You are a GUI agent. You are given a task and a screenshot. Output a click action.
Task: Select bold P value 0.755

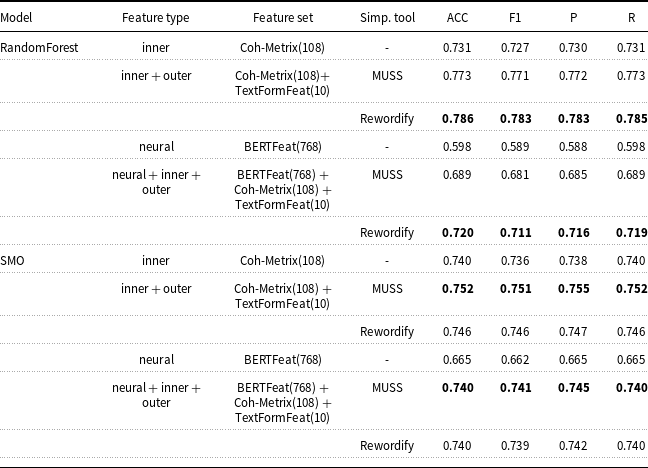point(573,289)
